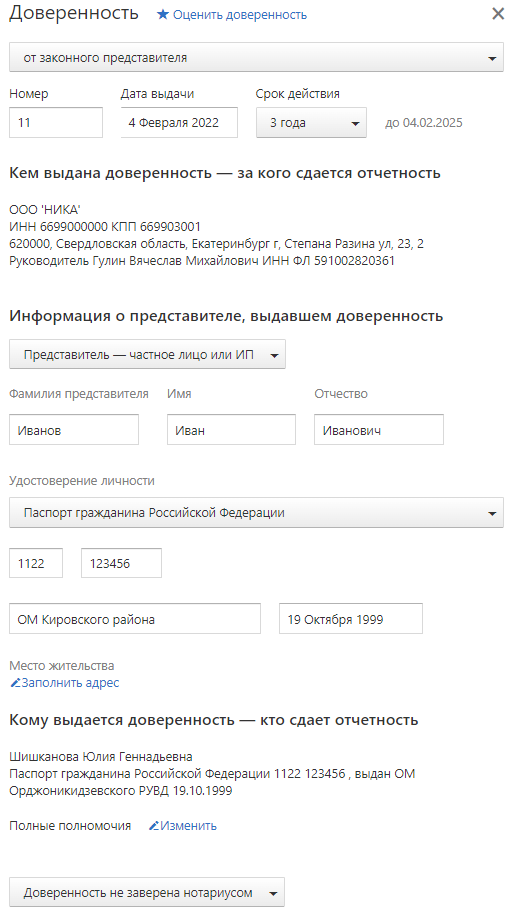Focus the Номер field containing 11
This screenshot has height=921, width=512.
point(56,123)
